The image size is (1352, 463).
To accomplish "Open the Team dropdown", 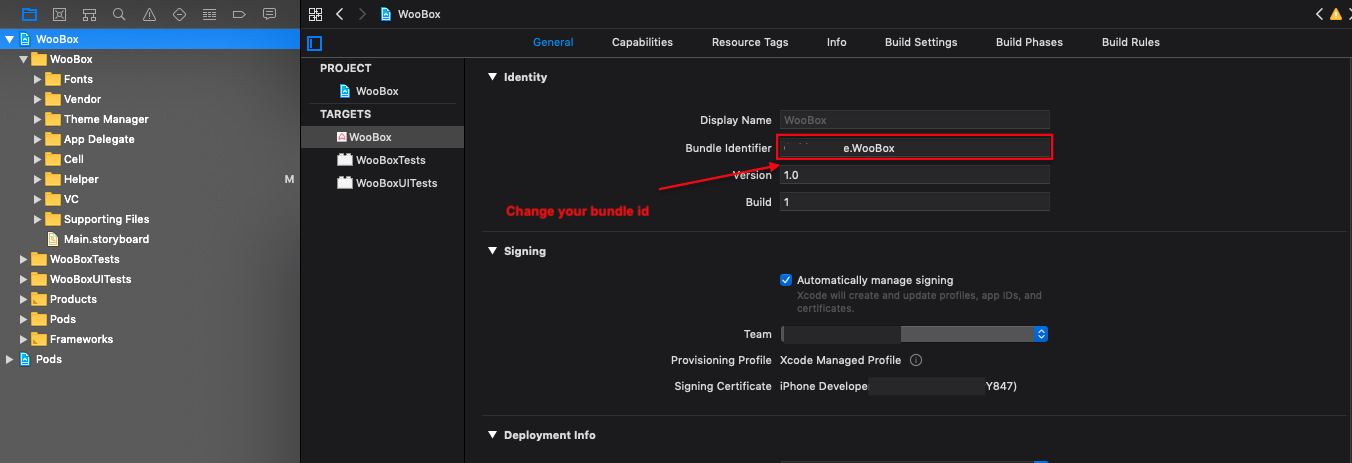I will 914,334.
